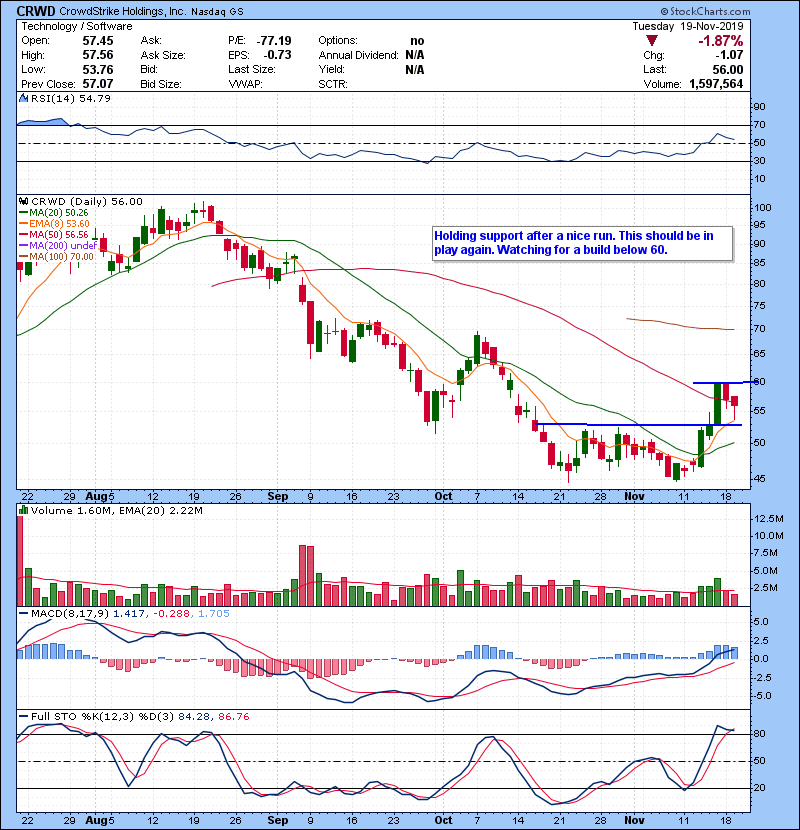The image size is (800, 830).
Task: Open the StockCharts.com copyright link
Action: (x=705, y=11)
